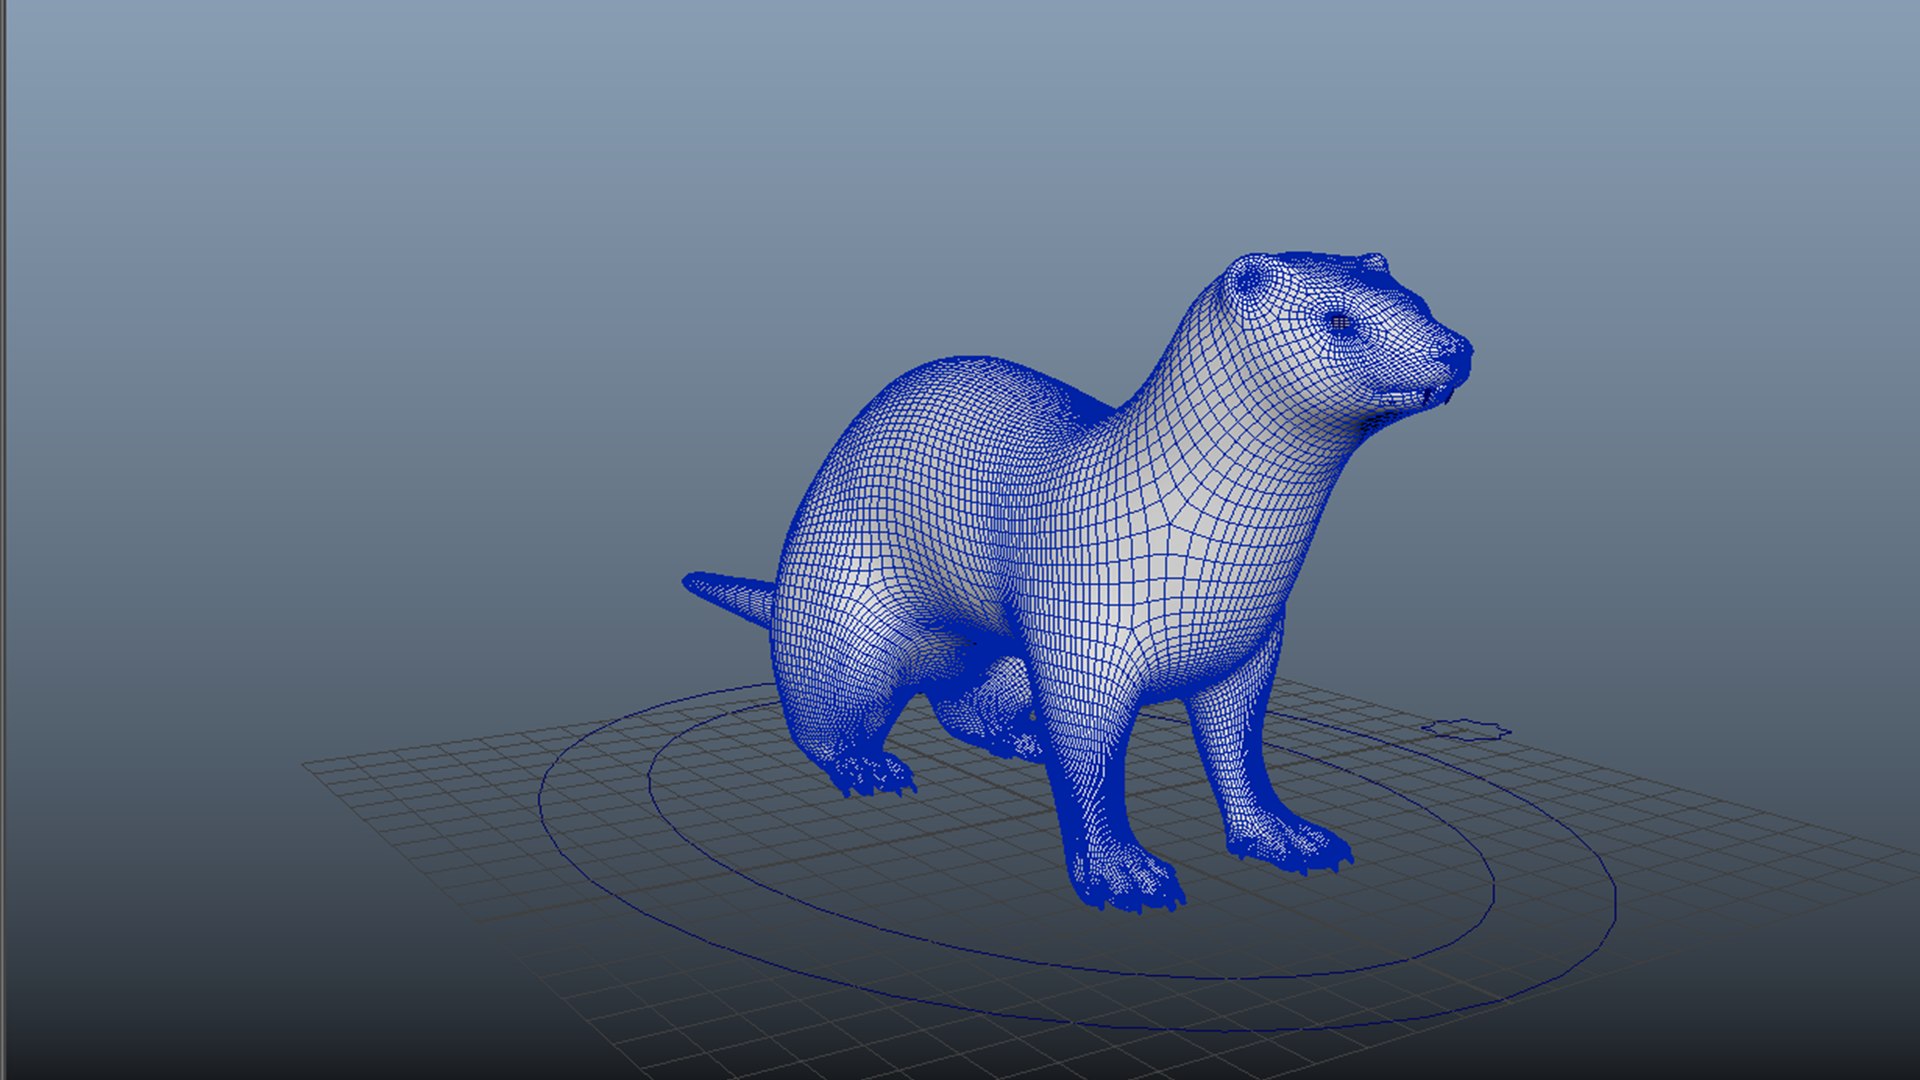The image size is (1920, 1080).
Task: Select the small gear-shaped curve on grid
Action: (x=1466, y=728)
